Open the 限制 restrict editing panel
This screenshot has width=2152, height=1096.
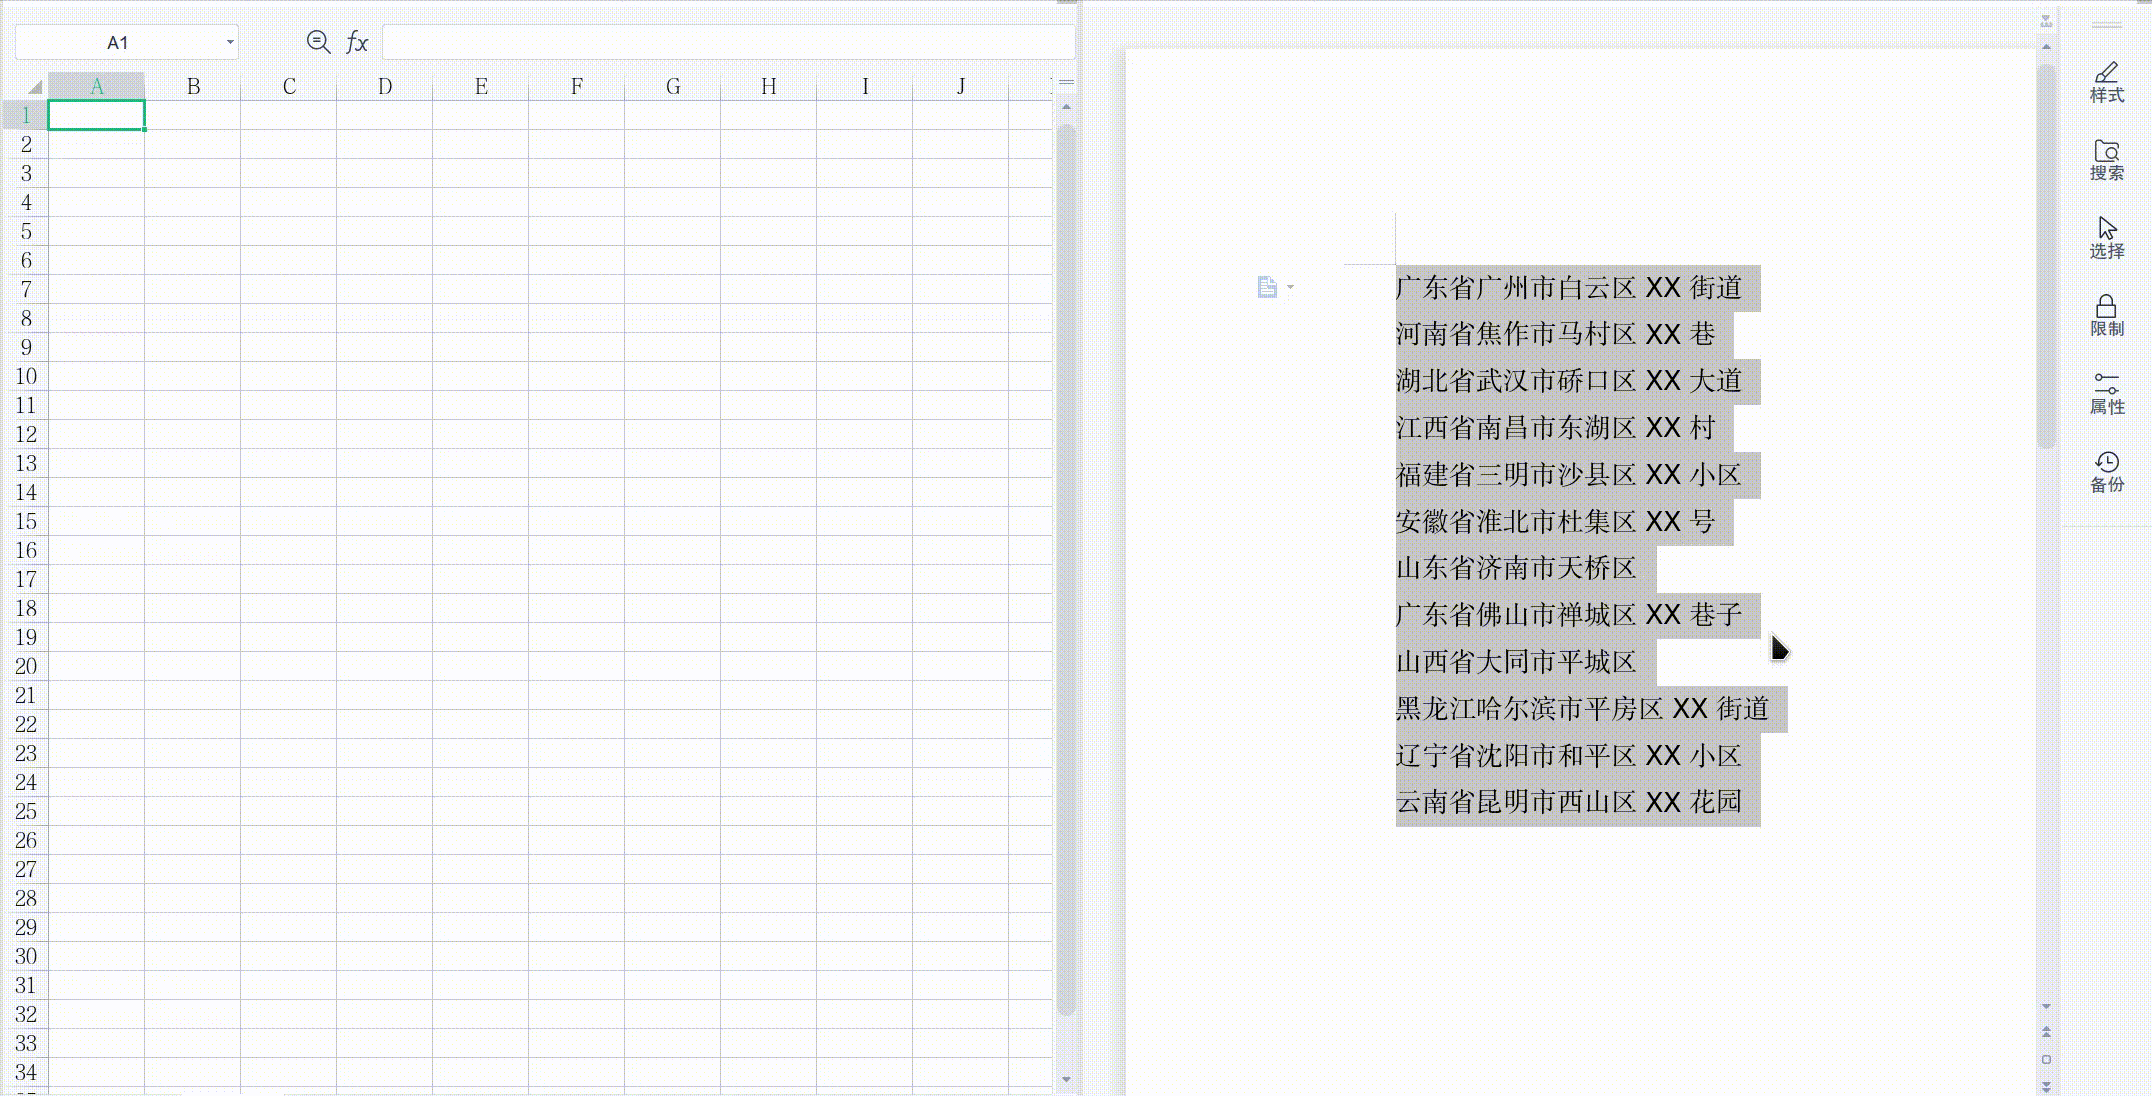pyautogui.click(x=2106, y=316)
